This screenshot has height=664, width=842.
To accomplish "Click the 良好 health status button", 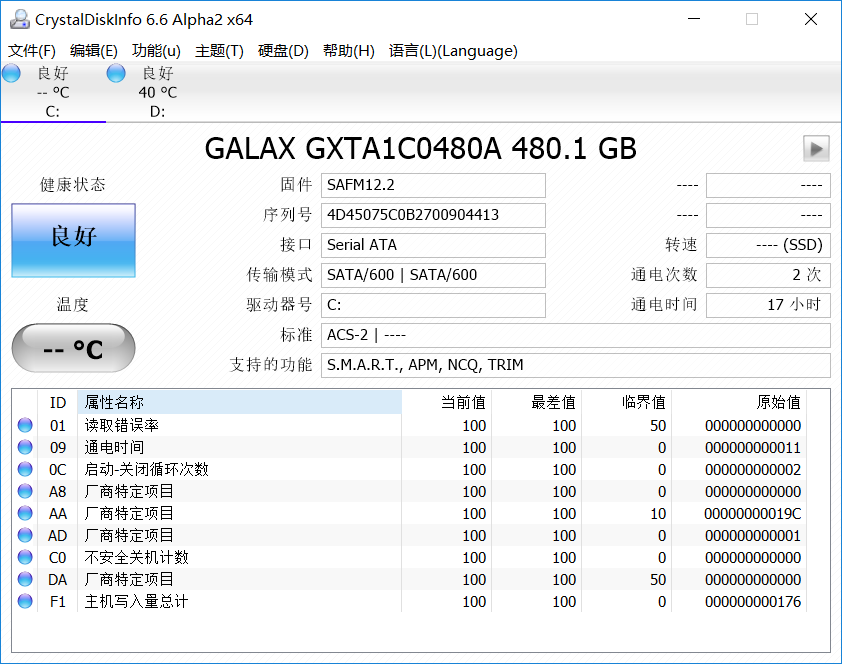I will point(73,240).
